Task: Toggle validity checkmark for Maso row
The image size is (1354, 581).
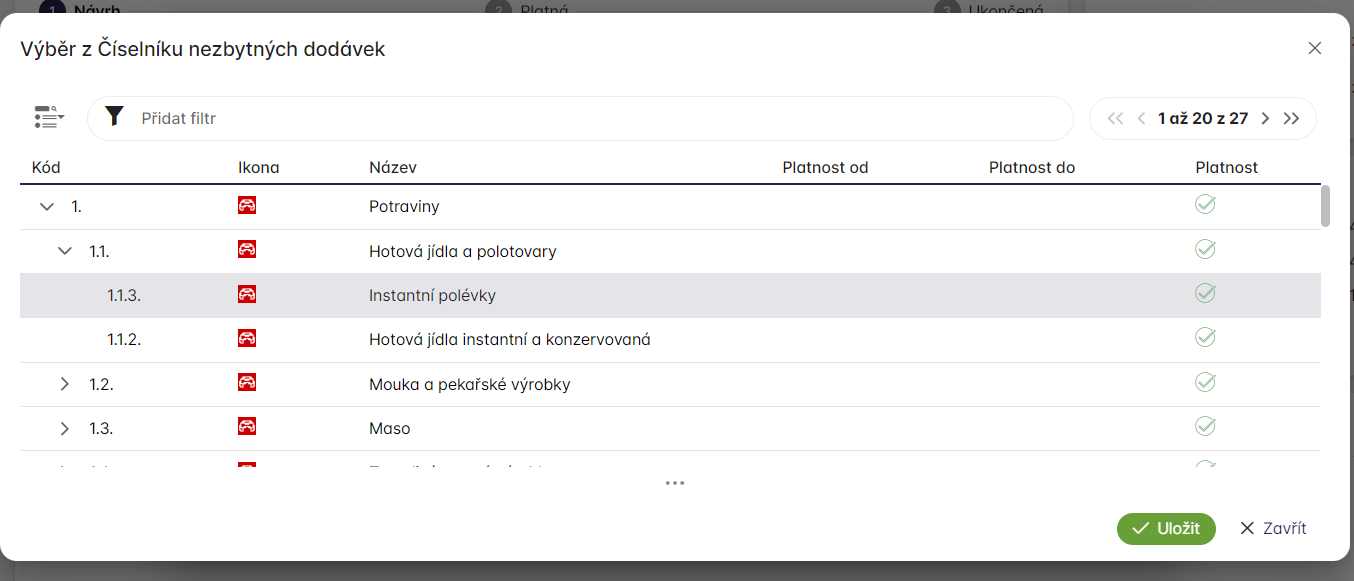Action: (x=1205, y=427)
